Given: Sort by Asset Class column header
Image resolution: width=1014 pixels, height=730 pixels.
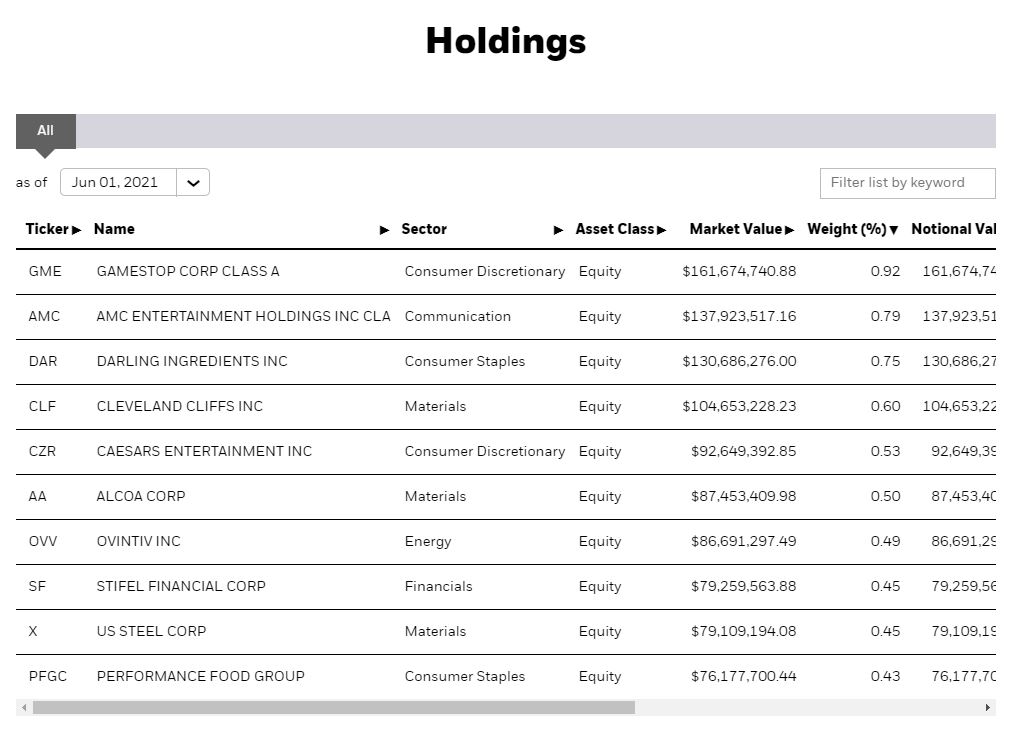Looking at the screenshot, I should (615, 229).
